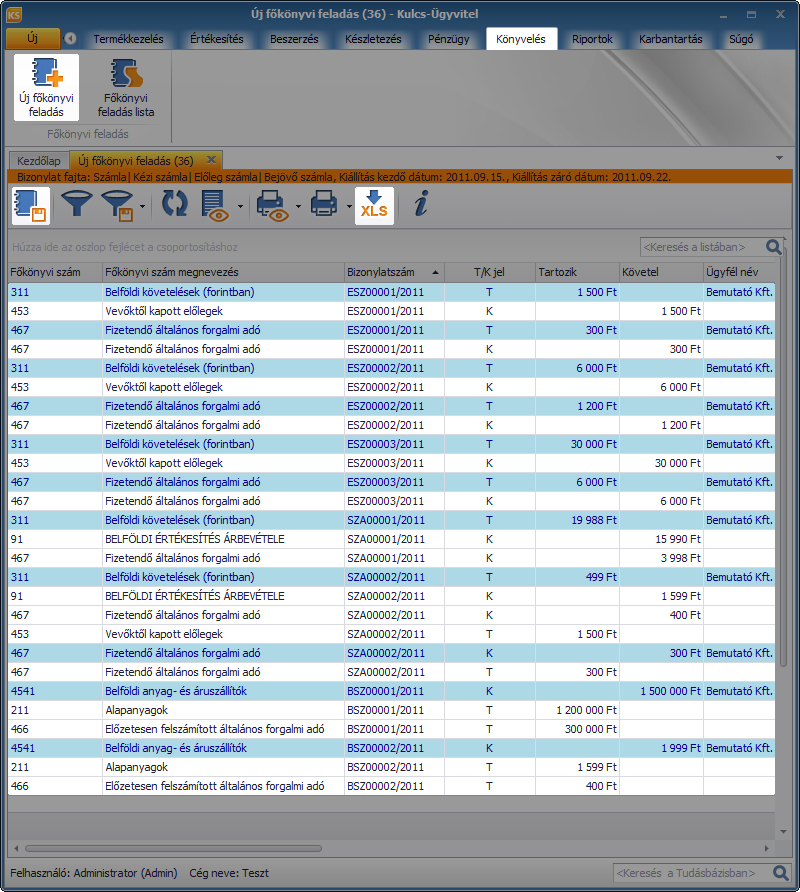
Task: Open the Súgó tab
Action: coord(741,39)
